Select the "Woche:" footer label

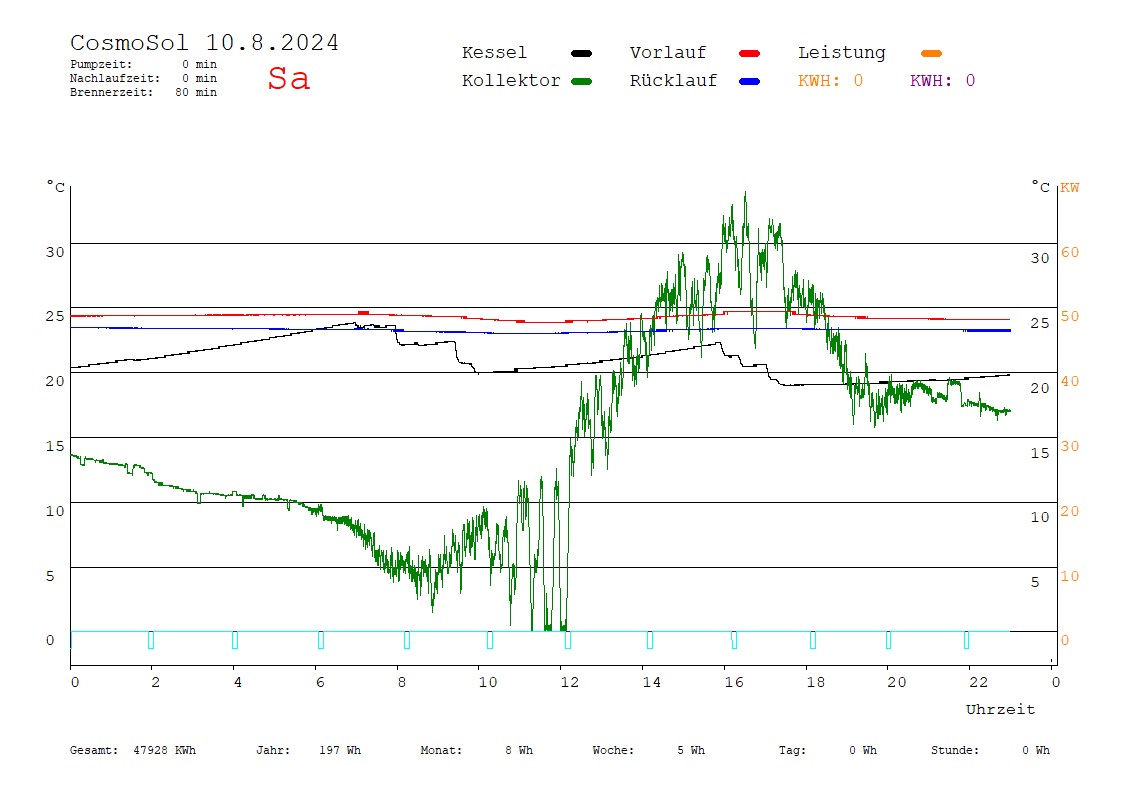[614, 750]
